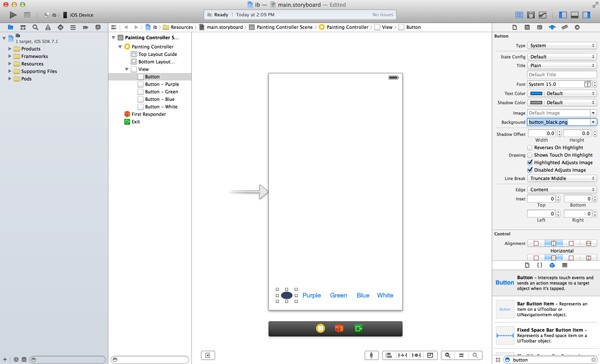Open the Background image dropdown arrow
This screenshot has width=600, height=364.
[593, 122]
